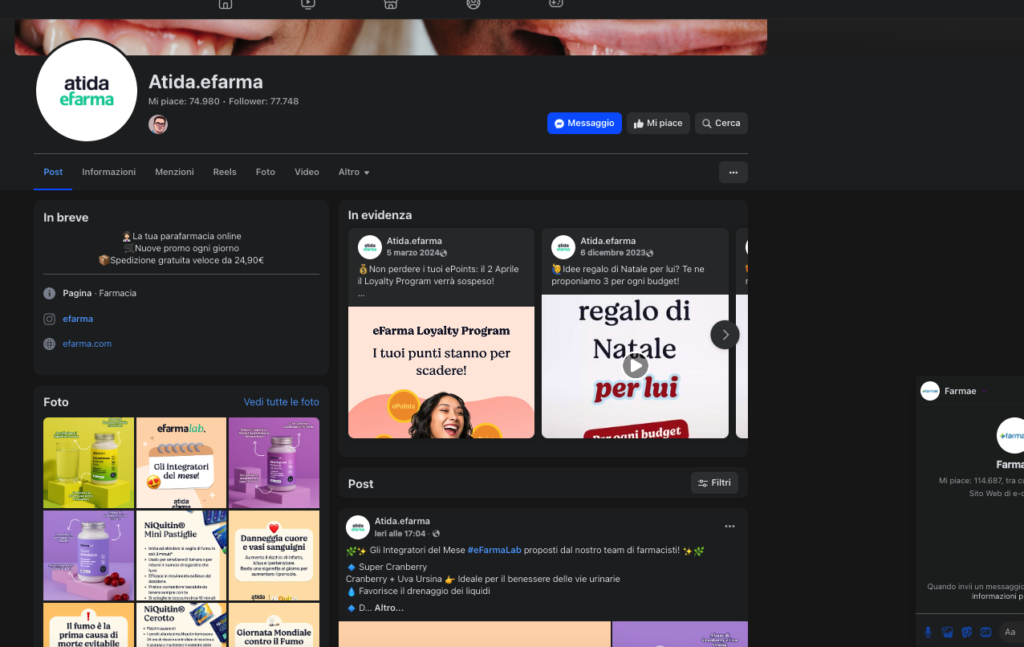Image resolution: width=1024 pixels, height=647 pixels.
Task: Like the page with Mi piace button
Action: pos(658,123)
